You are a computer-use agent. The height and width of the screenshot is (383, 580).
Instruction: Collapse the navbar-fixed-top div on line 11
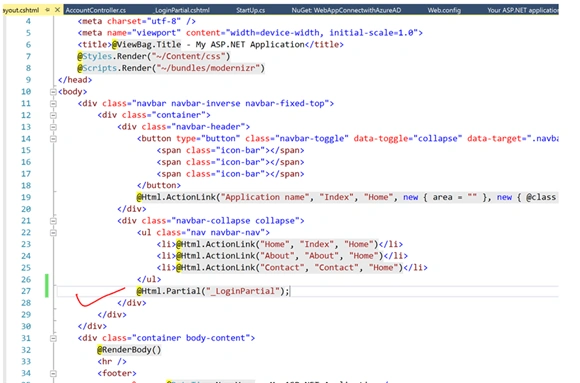[53, 104]
